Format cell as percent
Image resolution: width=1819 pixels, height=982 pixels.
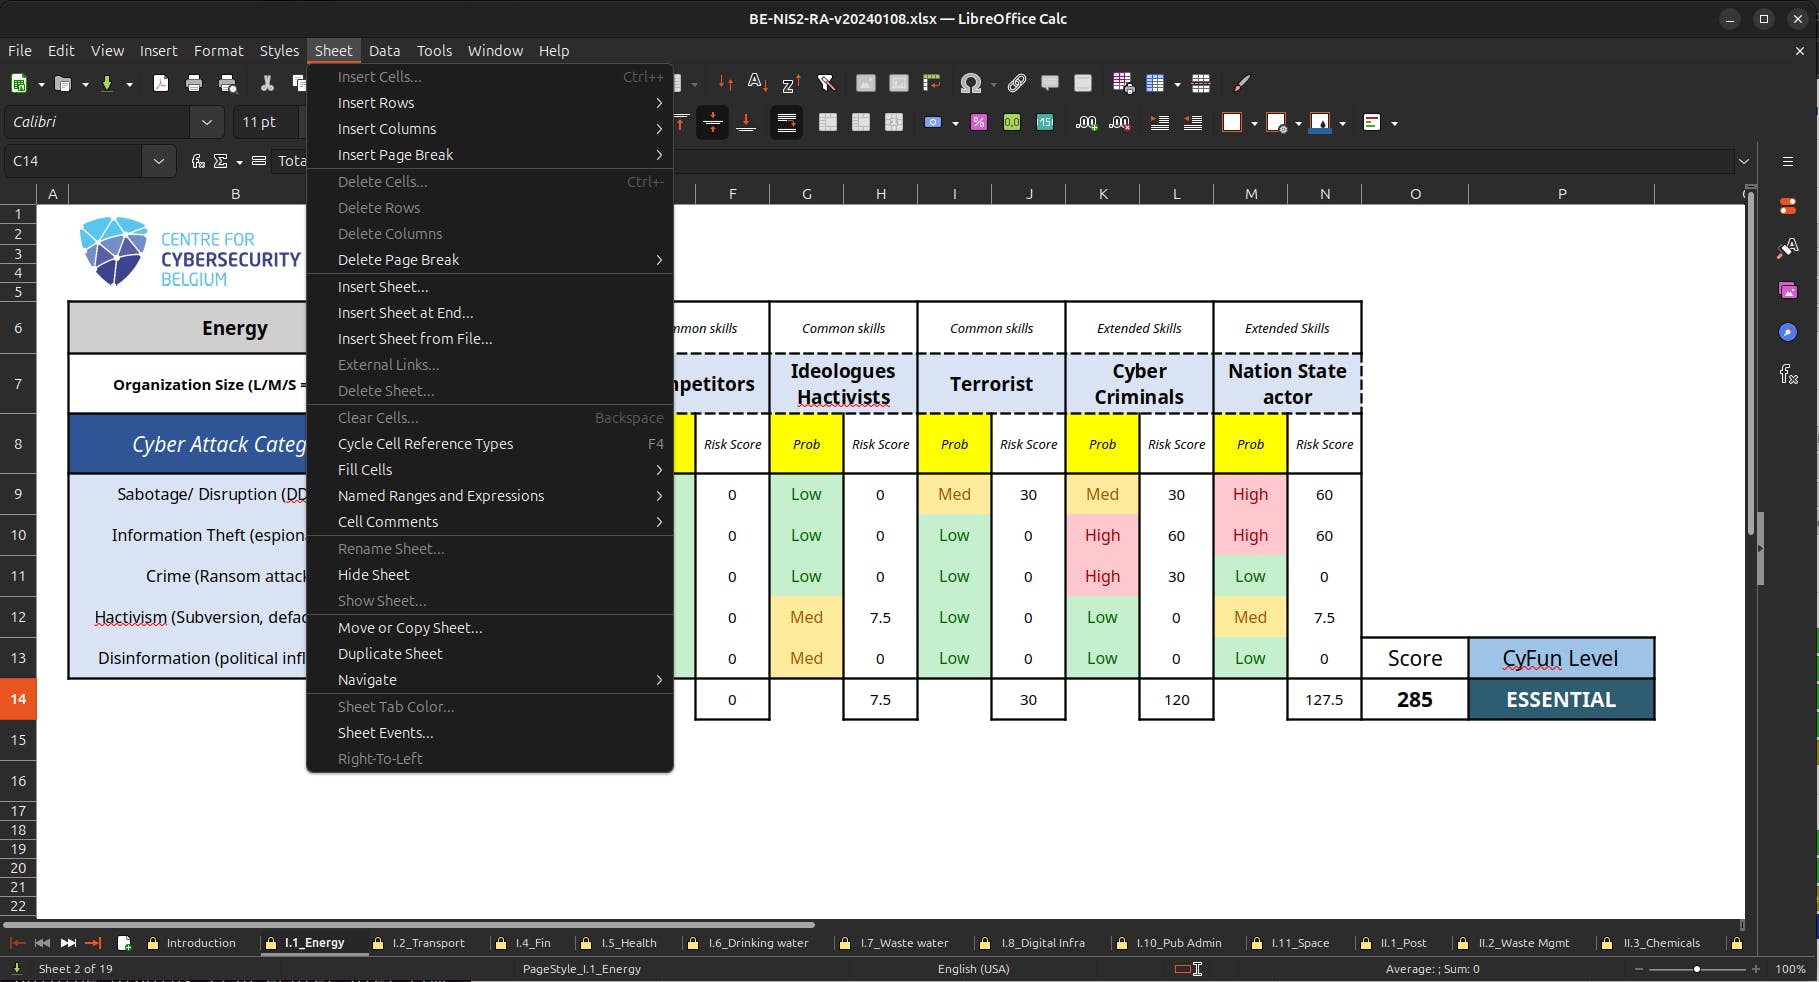979,122
